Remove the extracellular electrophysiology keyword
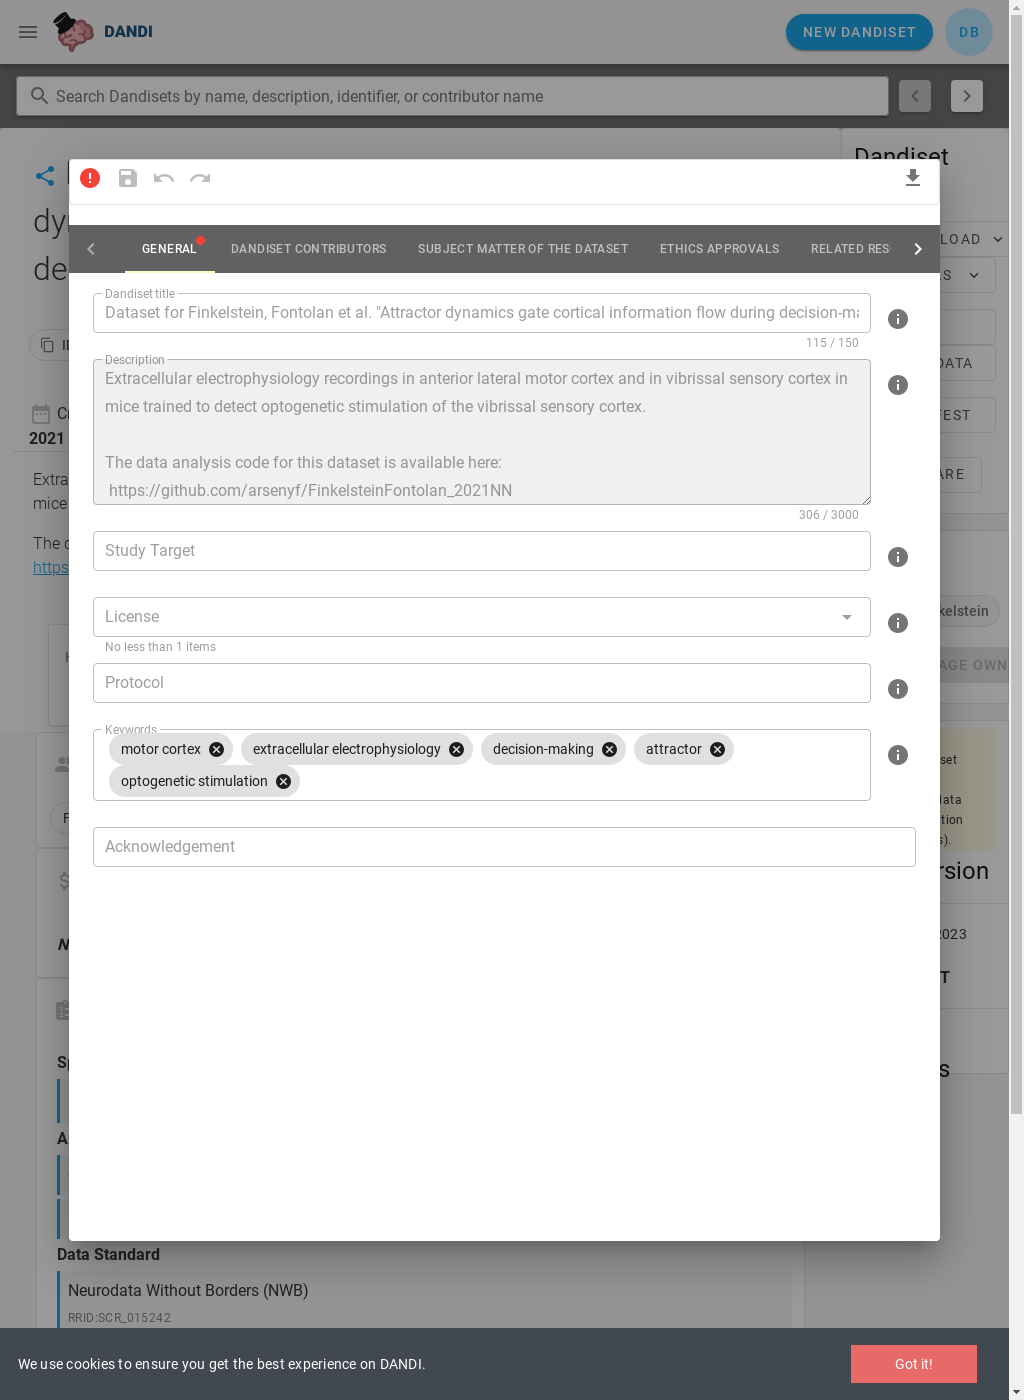The width and height of the screenshot is (1024, 1400). coord(456,749)
